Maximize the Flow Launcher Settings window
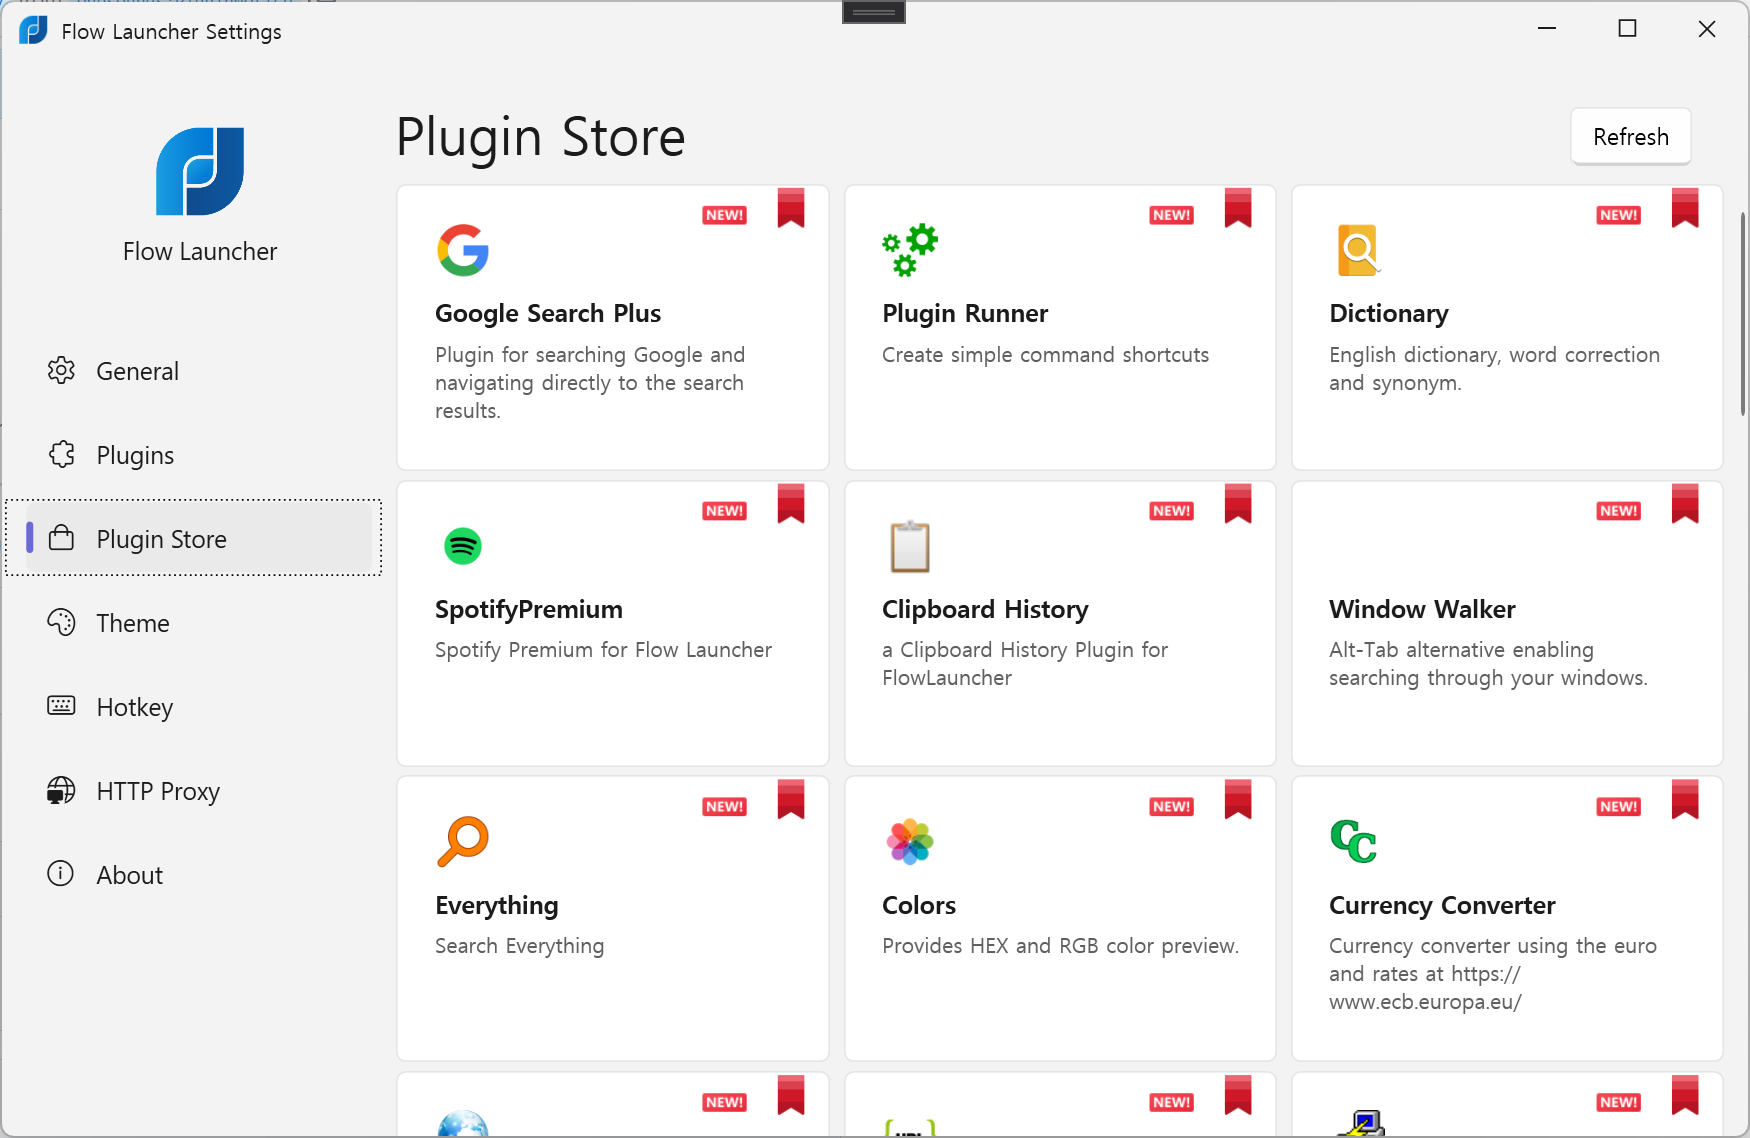Screen dimensions: 1750x1138 point(1627,29)
